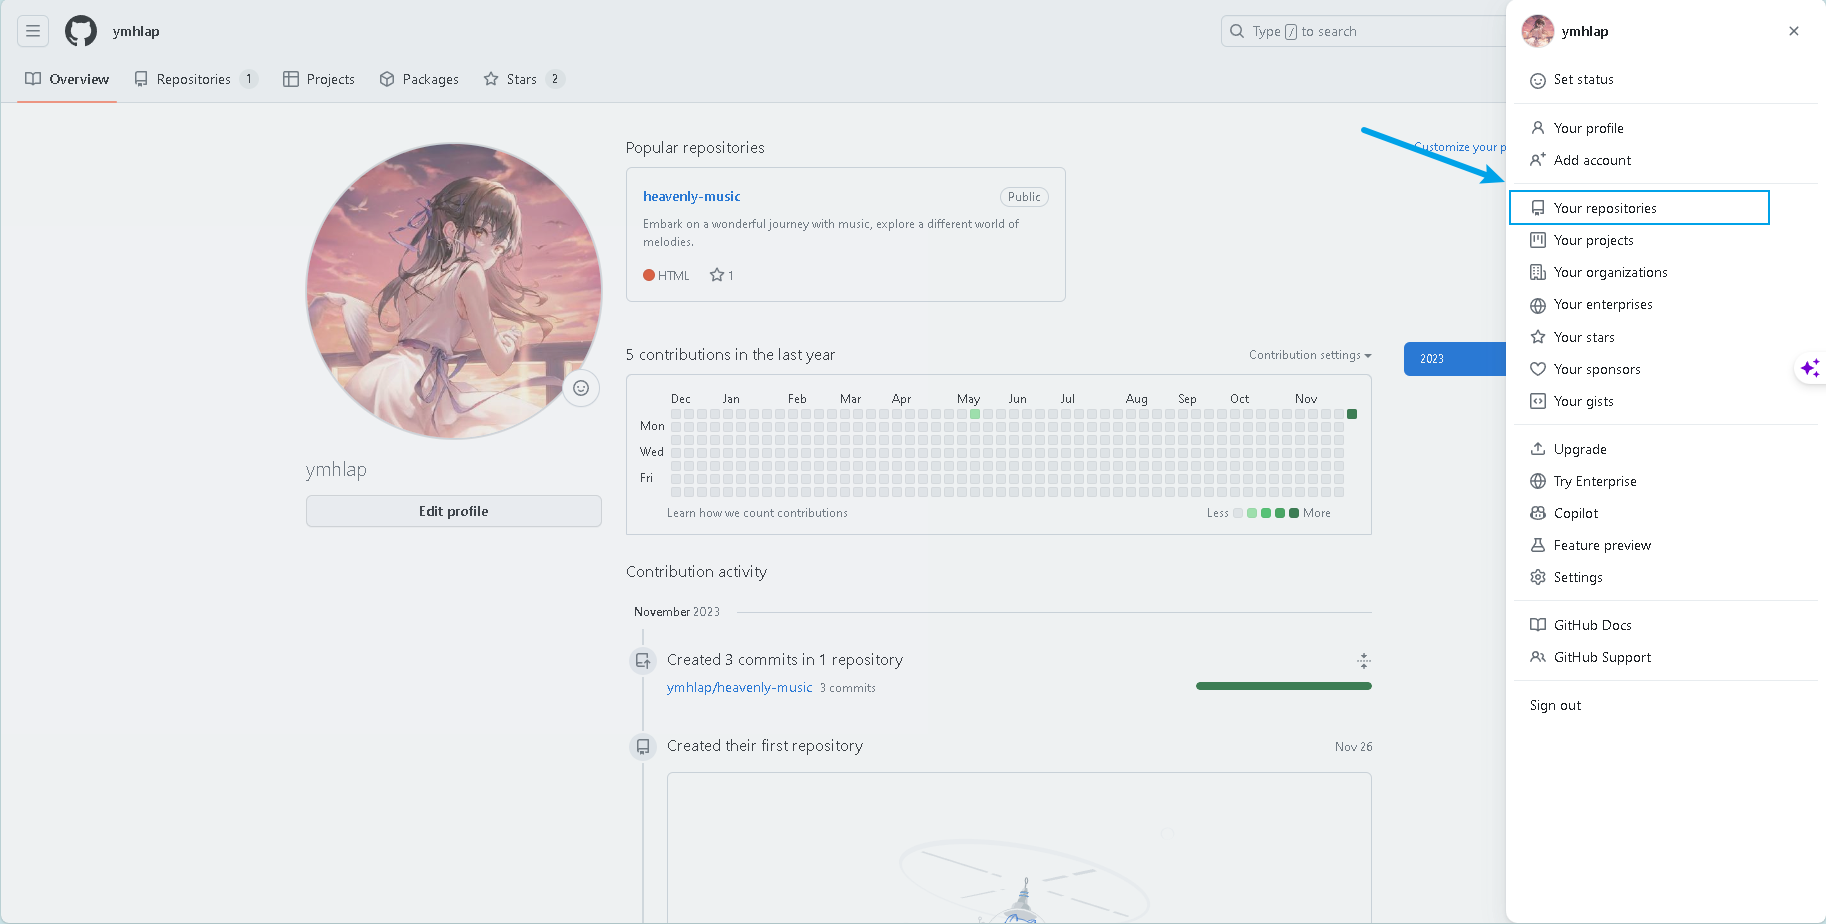Viewport: 1826px width, 924px height.
Task: Expand the commits activity detail icon
Action: click(x=1363, y=660)
